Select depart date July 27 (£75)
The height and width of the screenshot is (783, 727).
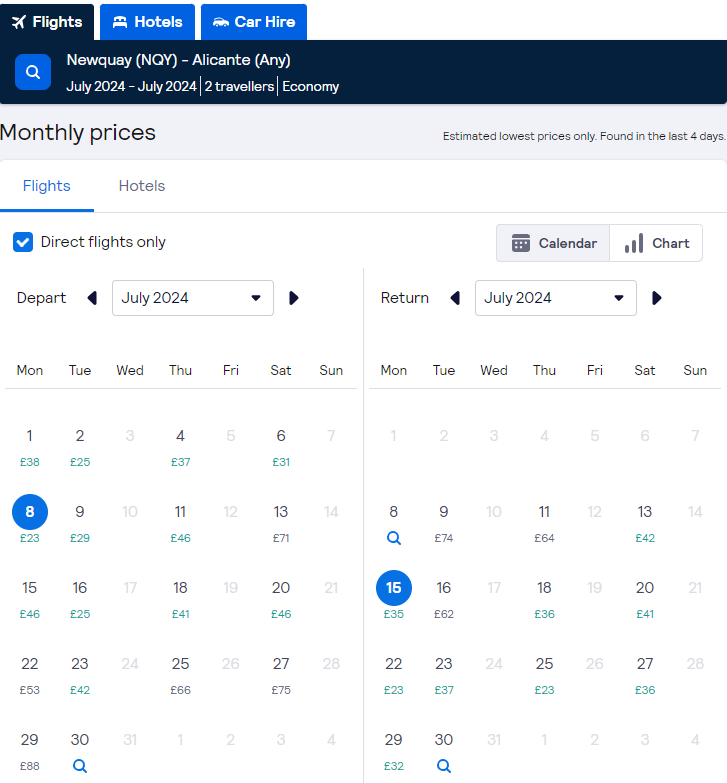(x=281, y=675)
